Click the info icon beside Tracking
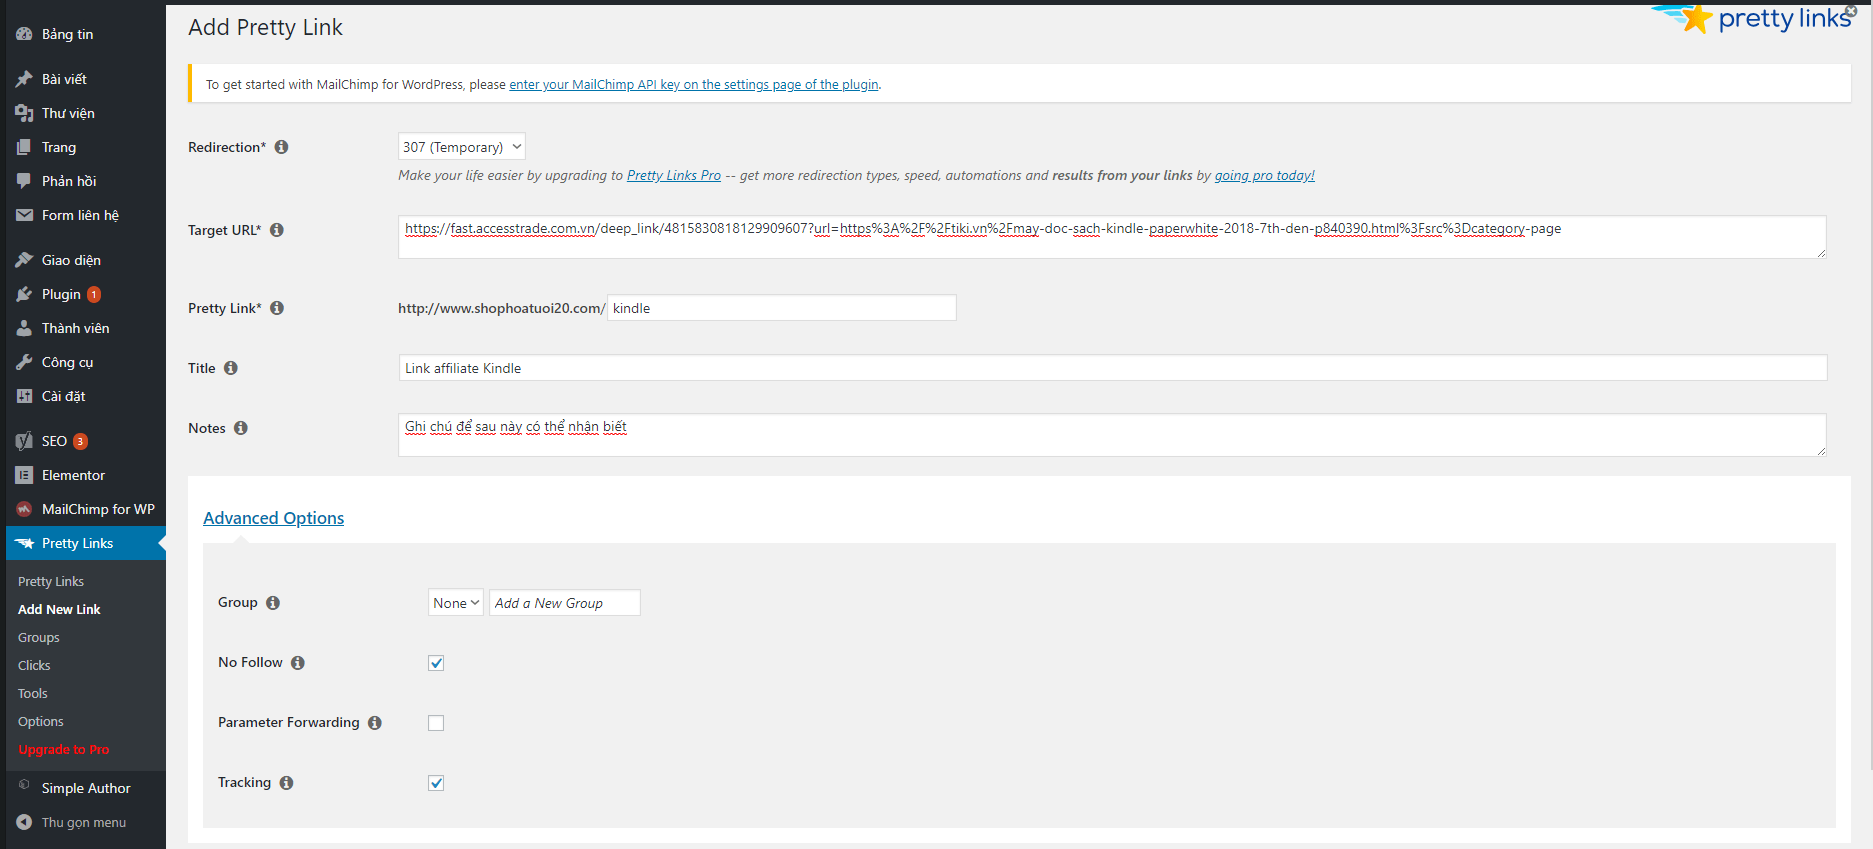This screenshot has height=849, width=1873. point(287,783)
